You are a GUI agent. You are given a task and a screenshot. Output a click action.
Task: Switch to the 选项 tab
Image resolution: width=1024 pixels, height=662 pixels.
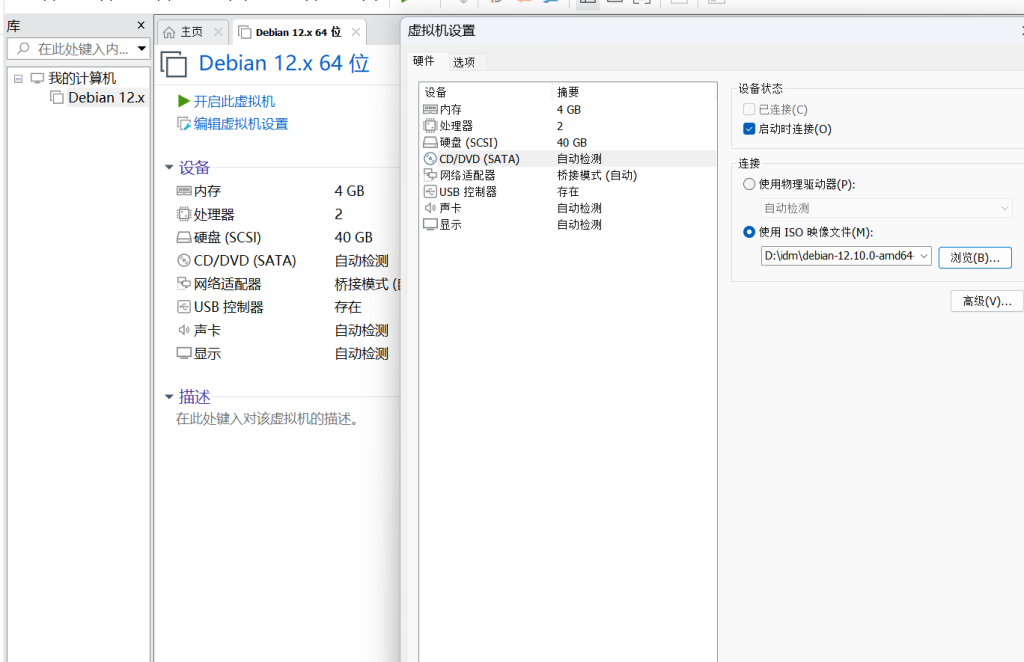pos(464,62)
